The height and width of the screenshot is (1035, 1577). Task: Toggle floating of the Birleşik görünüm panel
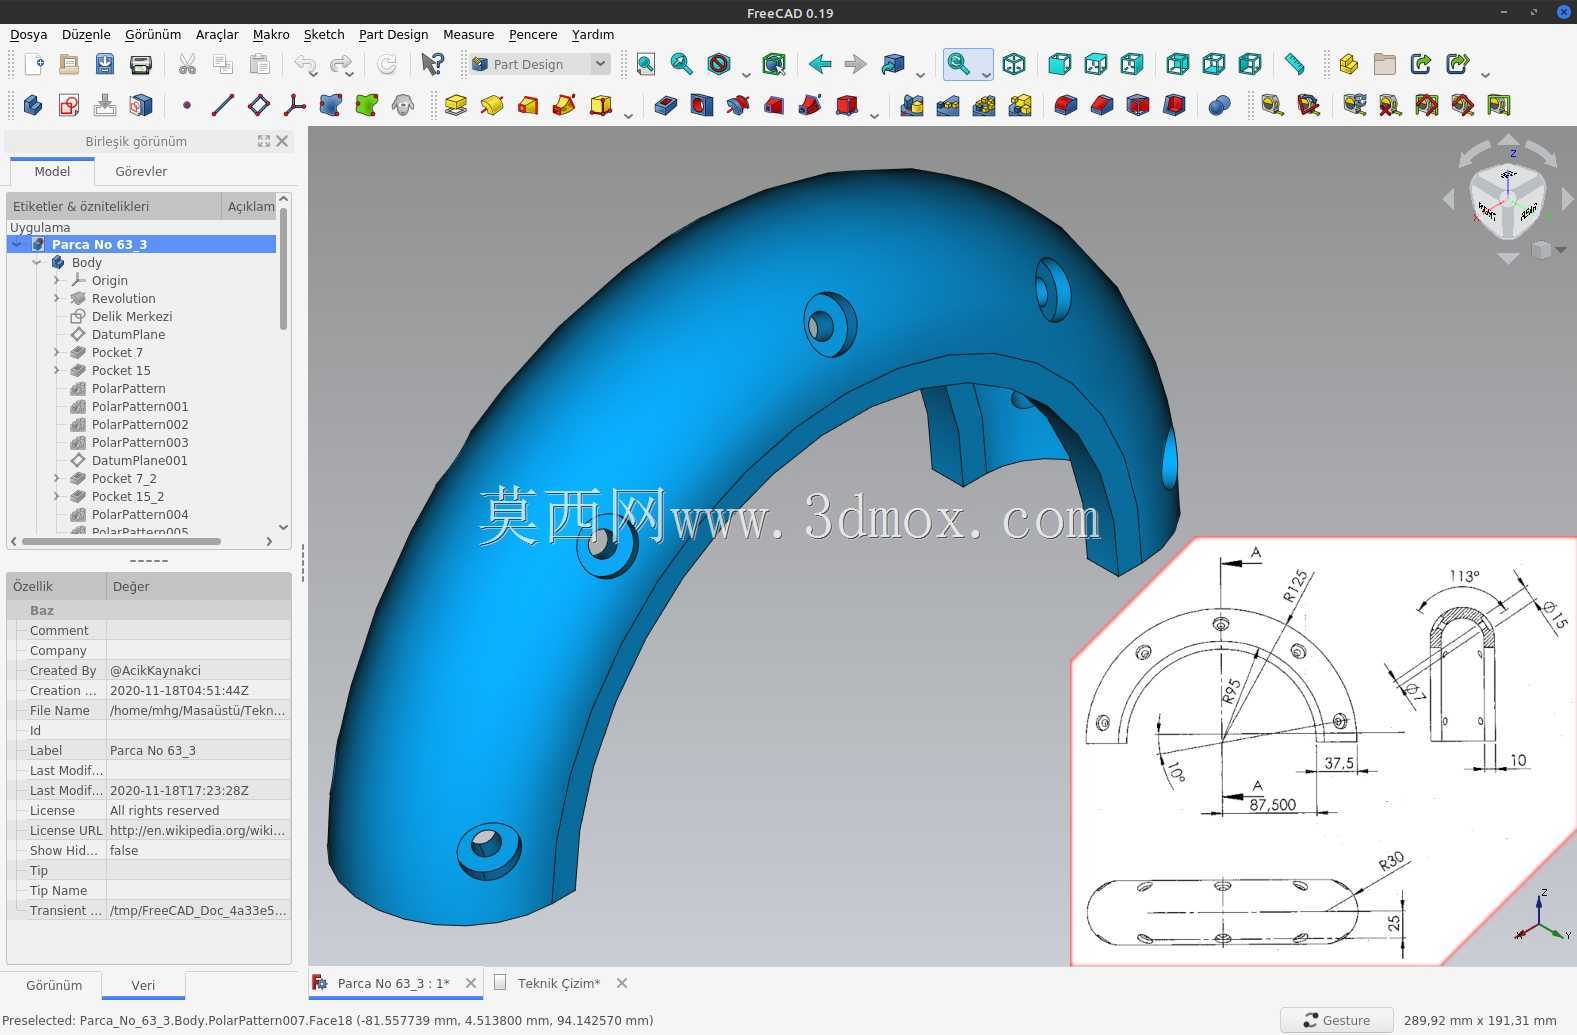[264, 141]
